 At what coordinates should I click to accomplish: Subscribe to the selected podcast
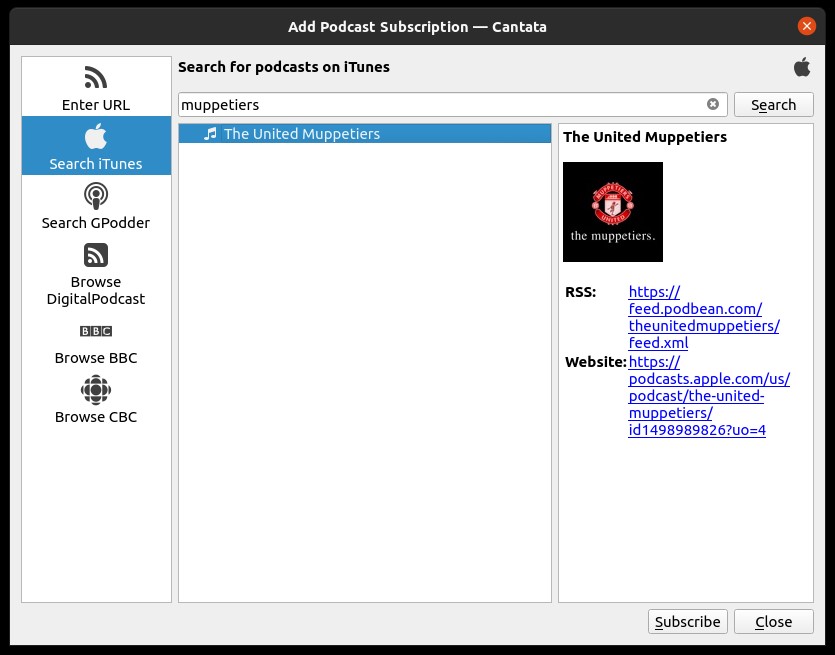687,621
